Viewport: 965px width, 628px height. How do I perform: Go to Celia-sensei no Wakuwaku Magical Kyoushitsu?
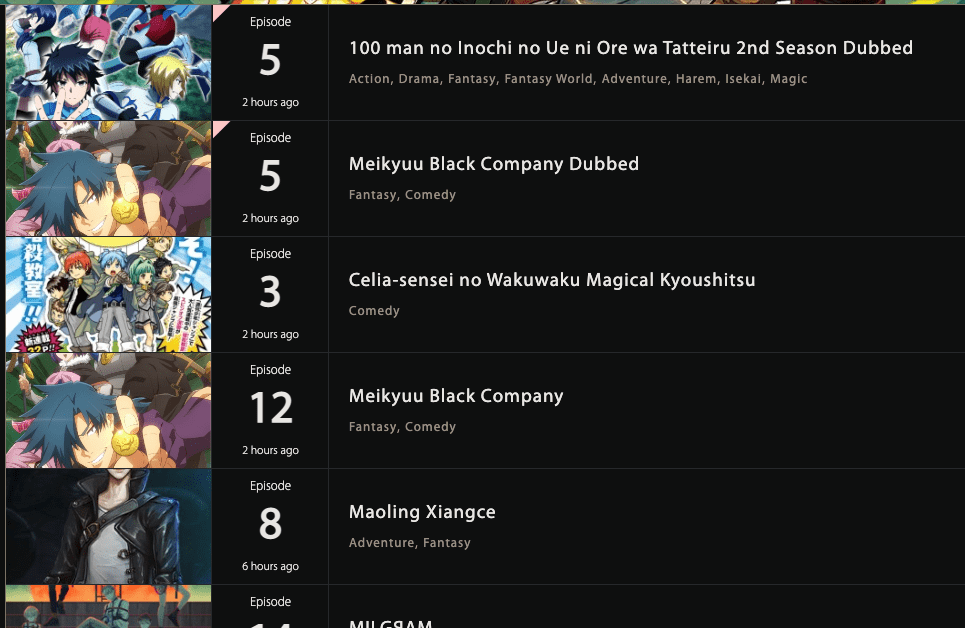(552, 280)
